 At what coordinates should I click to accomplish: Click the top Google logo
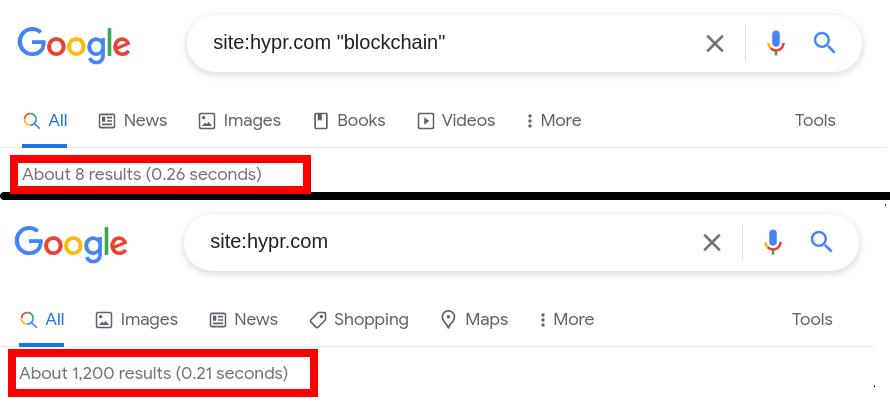coord(74,45)
